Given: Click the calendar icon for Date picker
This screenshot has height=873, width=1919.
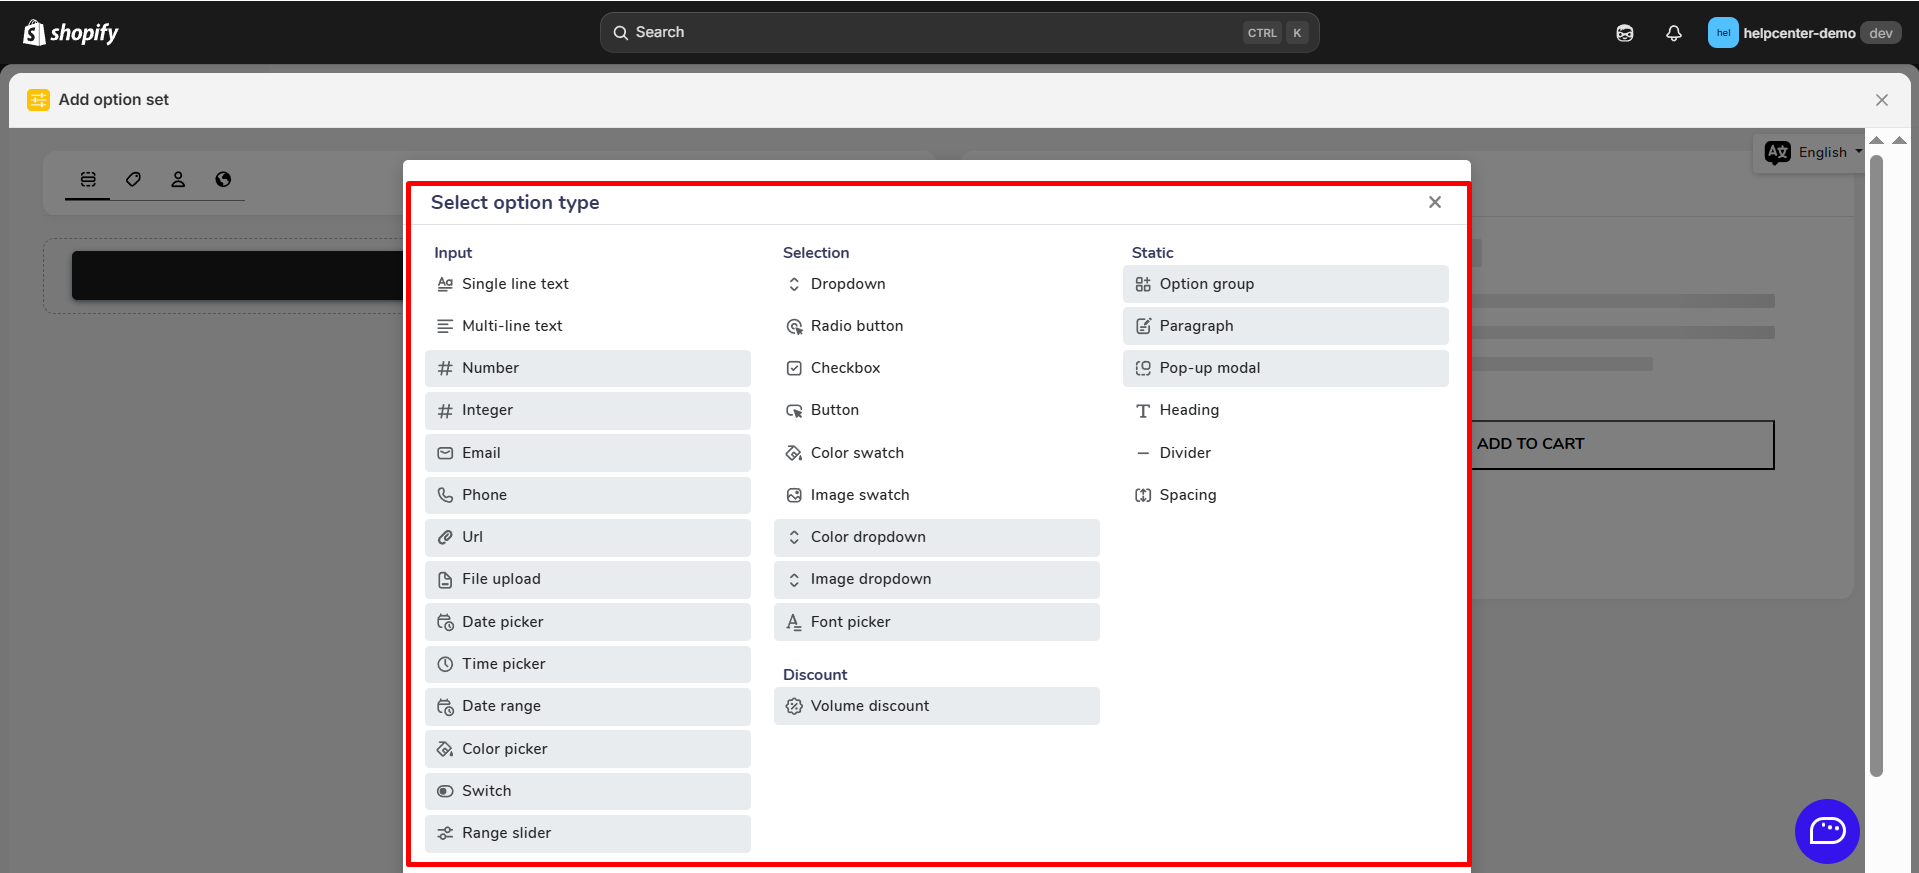Looking at the screenshot, I should tap(445, 622).
